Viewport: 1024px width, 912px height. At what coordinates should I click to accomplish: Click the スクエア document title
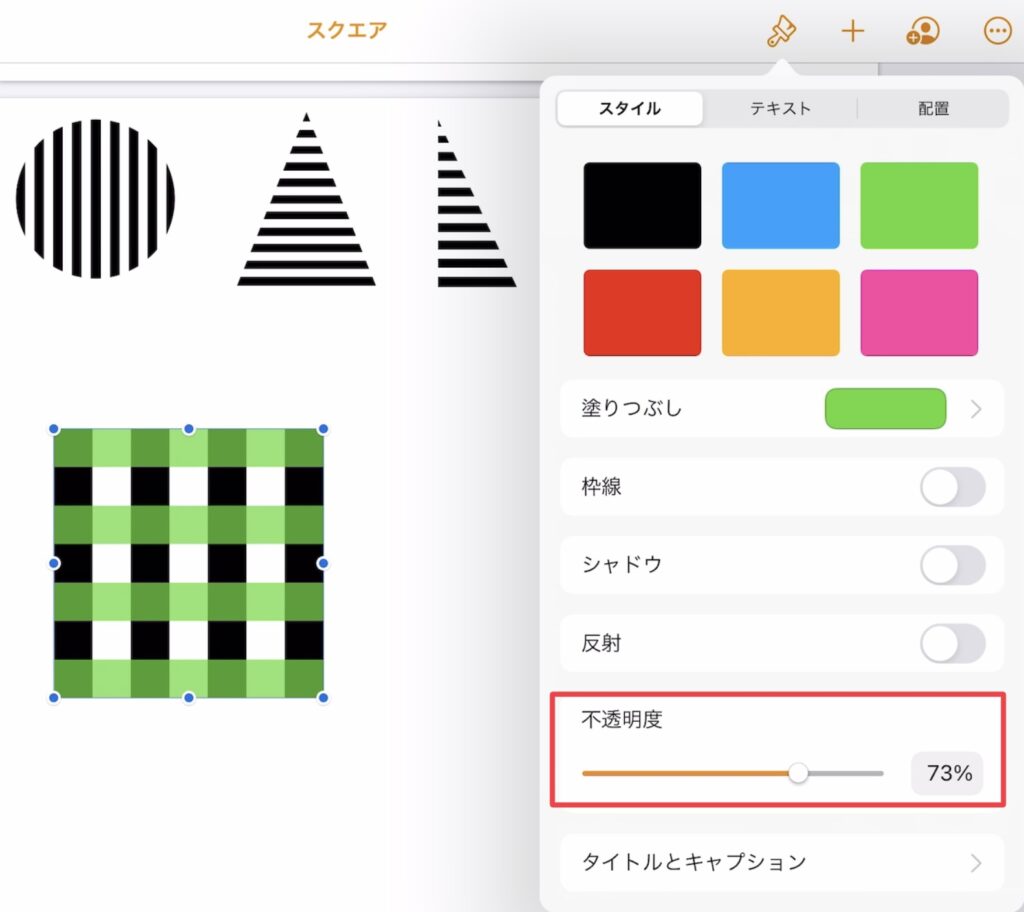[x=347, y=30]
